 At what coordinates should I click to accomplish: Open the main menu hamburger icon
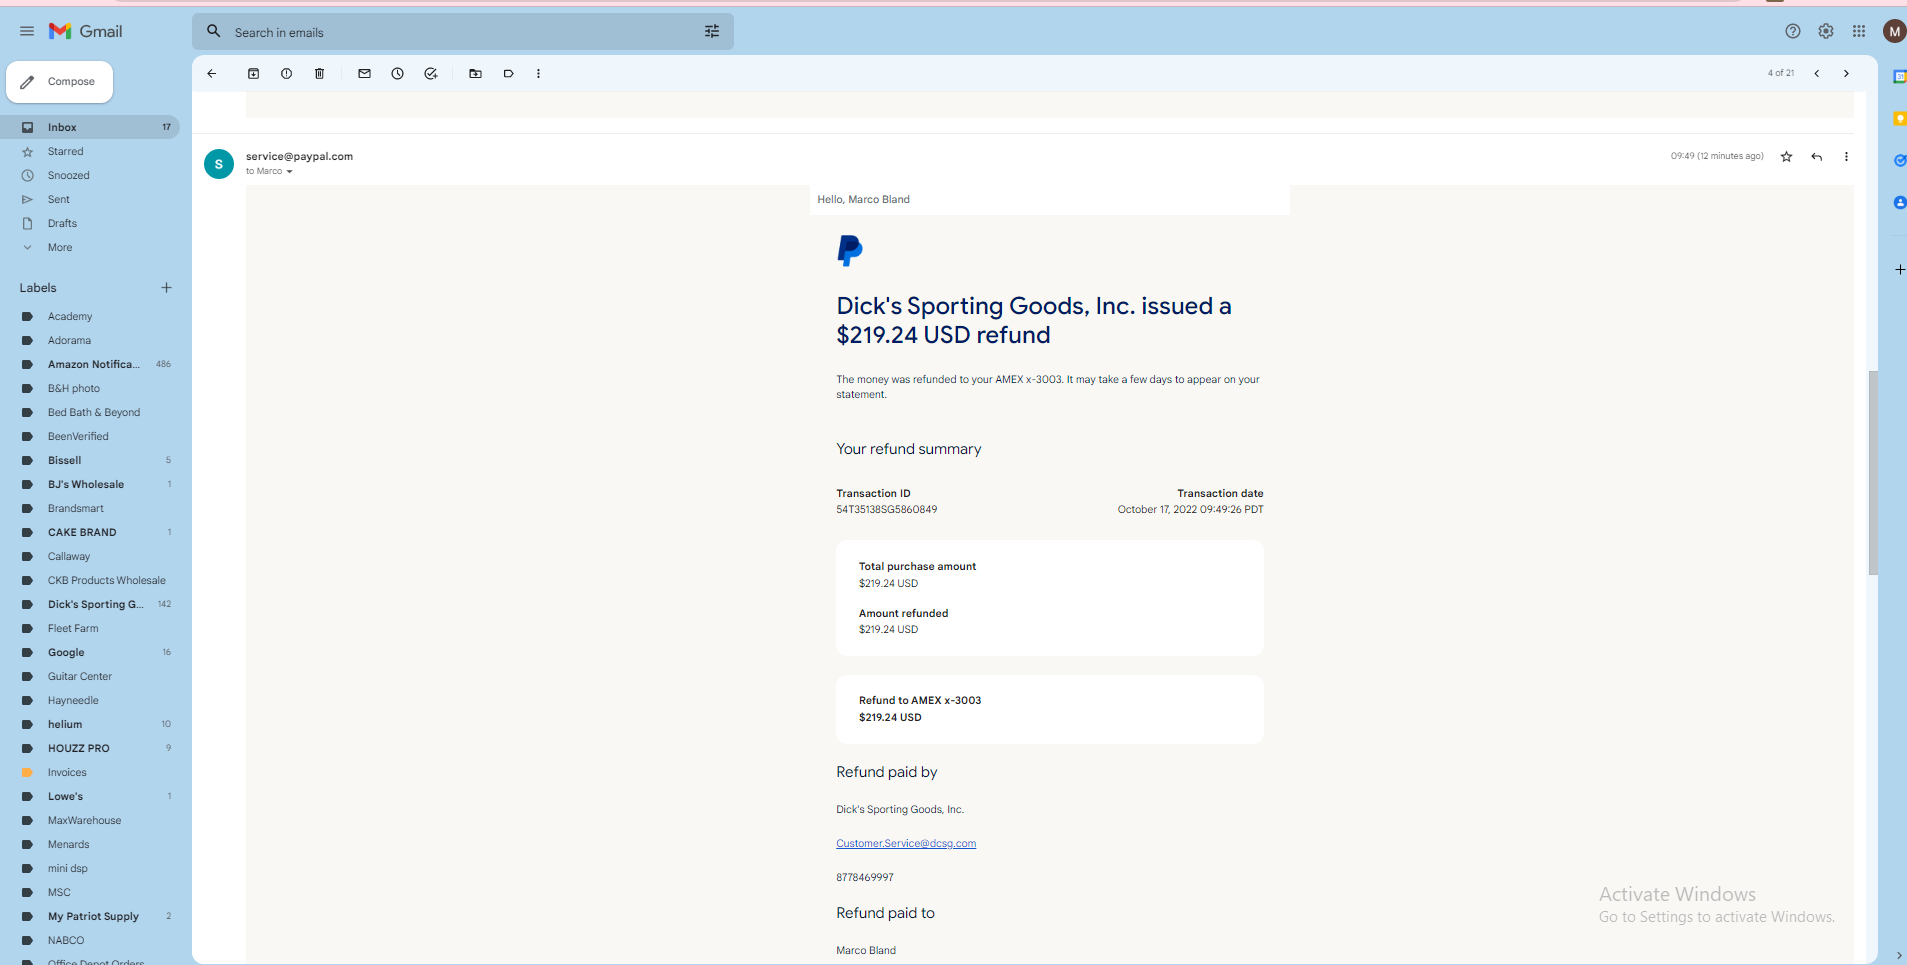27,31
